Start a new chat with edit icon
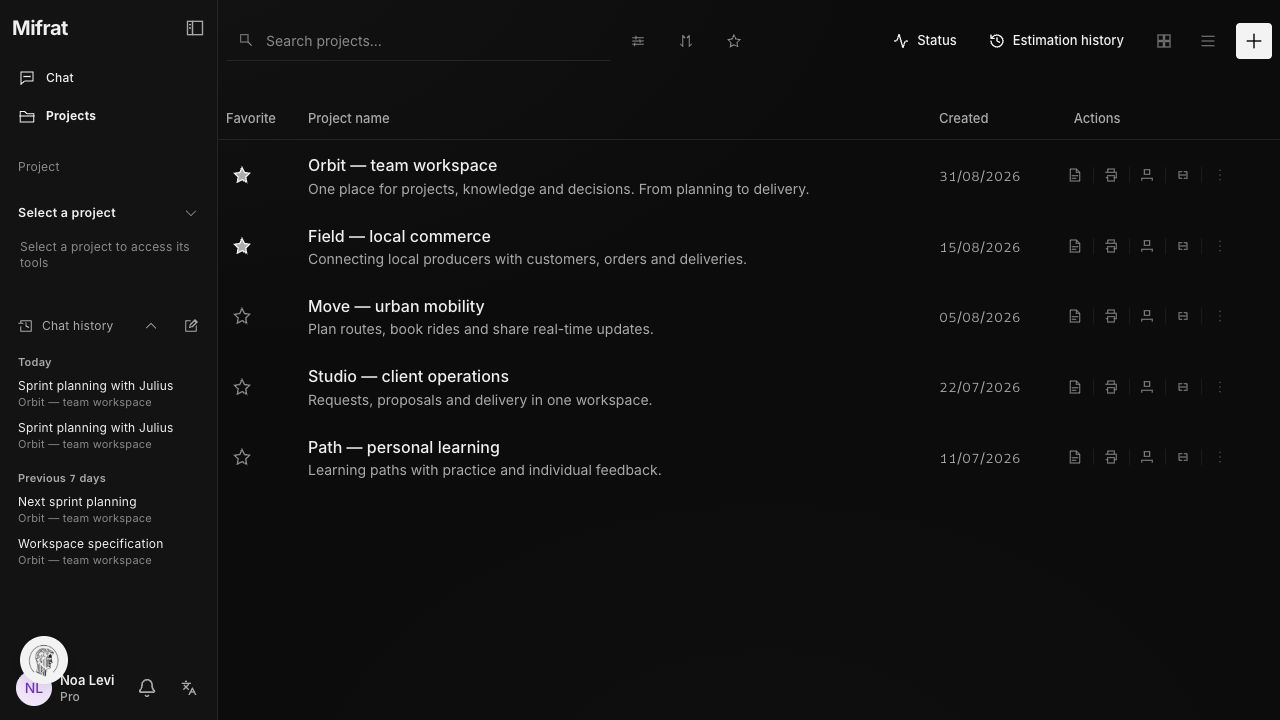1280x720 pixels. tap(191, 326)
